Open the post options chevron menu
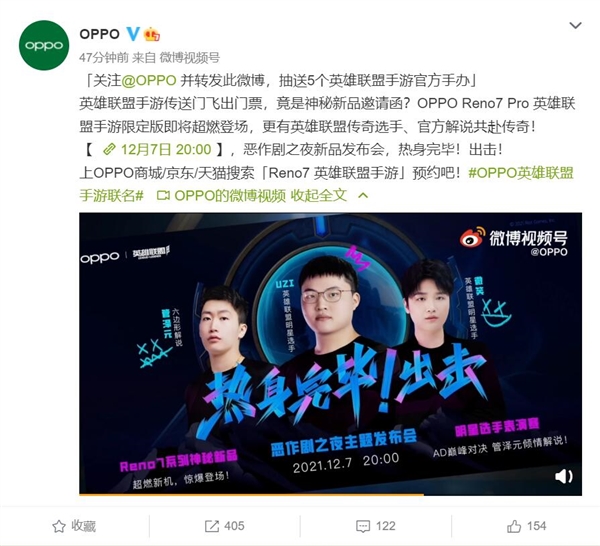 [x=576, y=26]
